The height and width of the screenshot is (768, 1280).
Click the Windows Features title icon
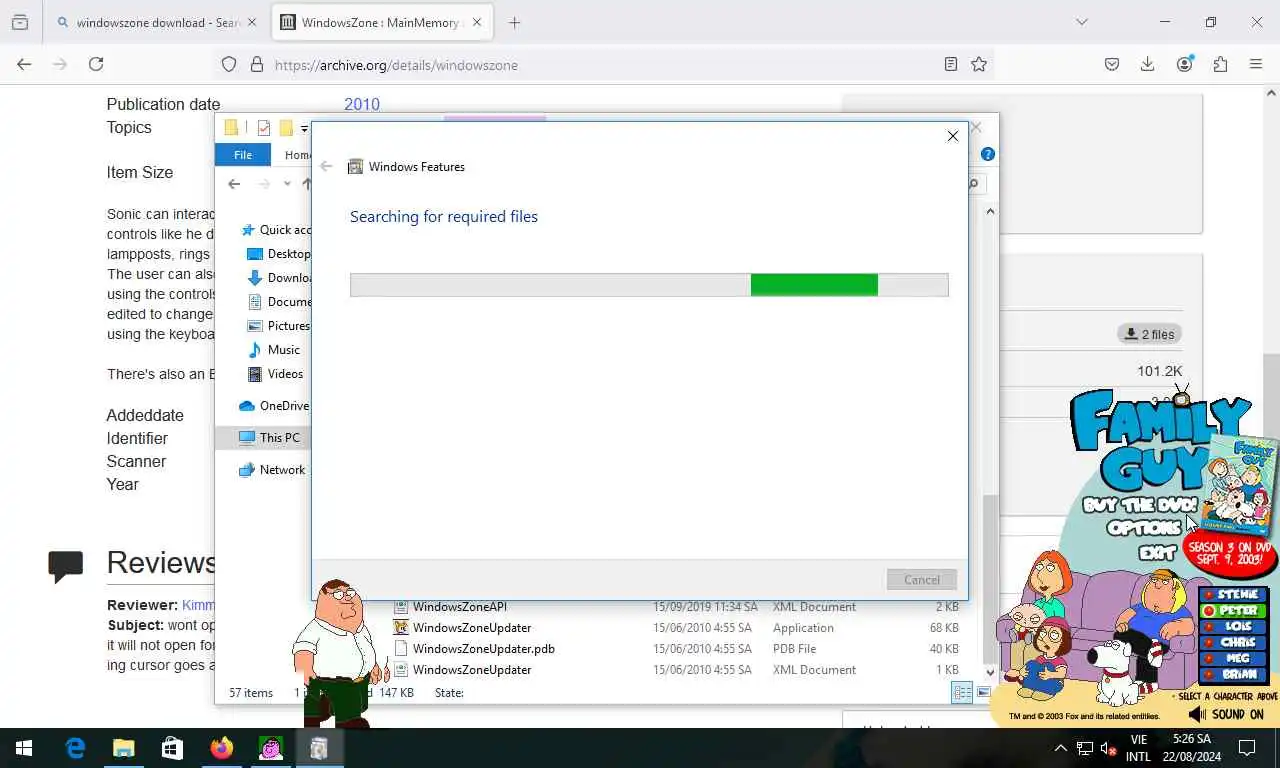(x=355, y=167)
